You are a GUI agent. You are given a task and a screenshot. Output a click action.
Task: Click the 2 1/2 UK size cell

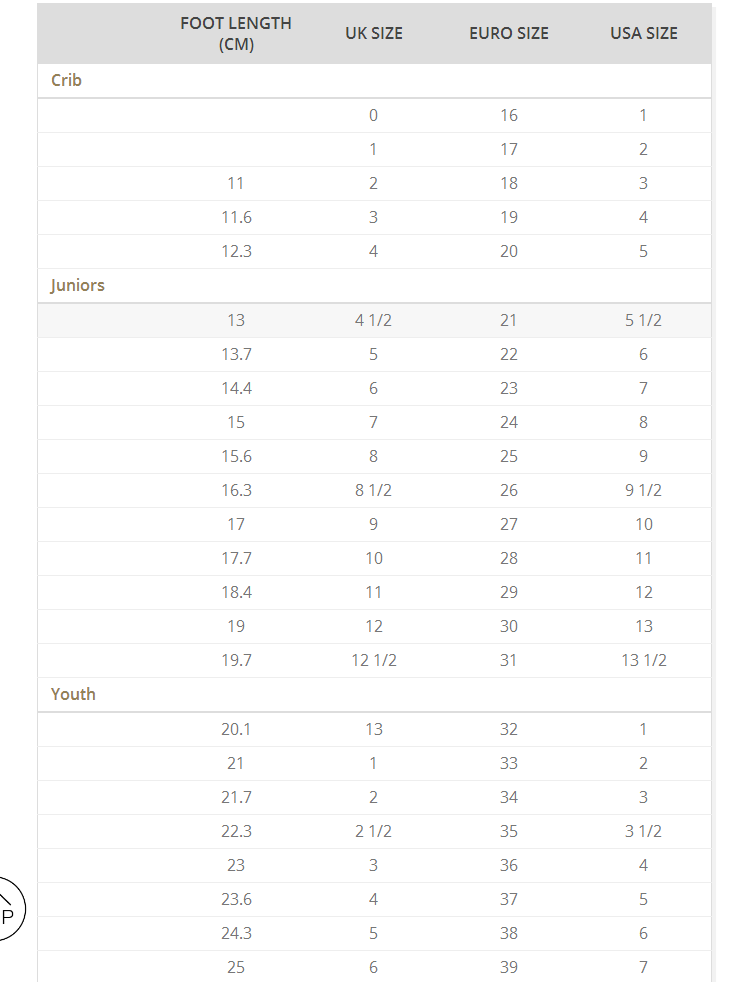coord(374,831)
